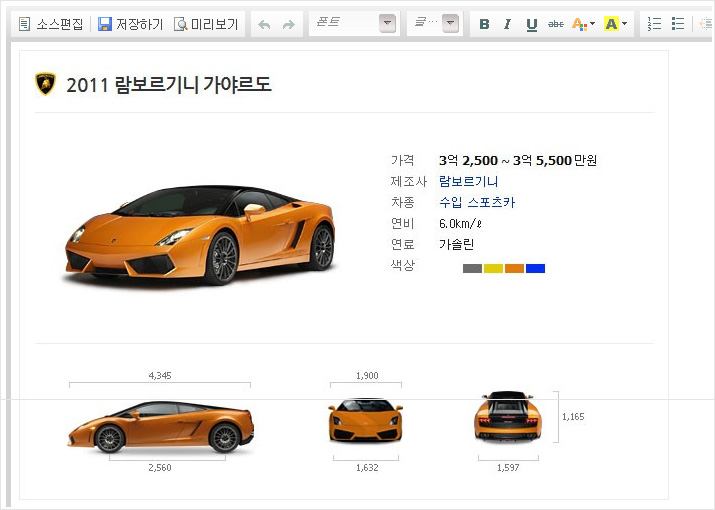The height and width of the screenshot is (510, 715).
Task: Insert a bulleted list
Action: (678, 24)
